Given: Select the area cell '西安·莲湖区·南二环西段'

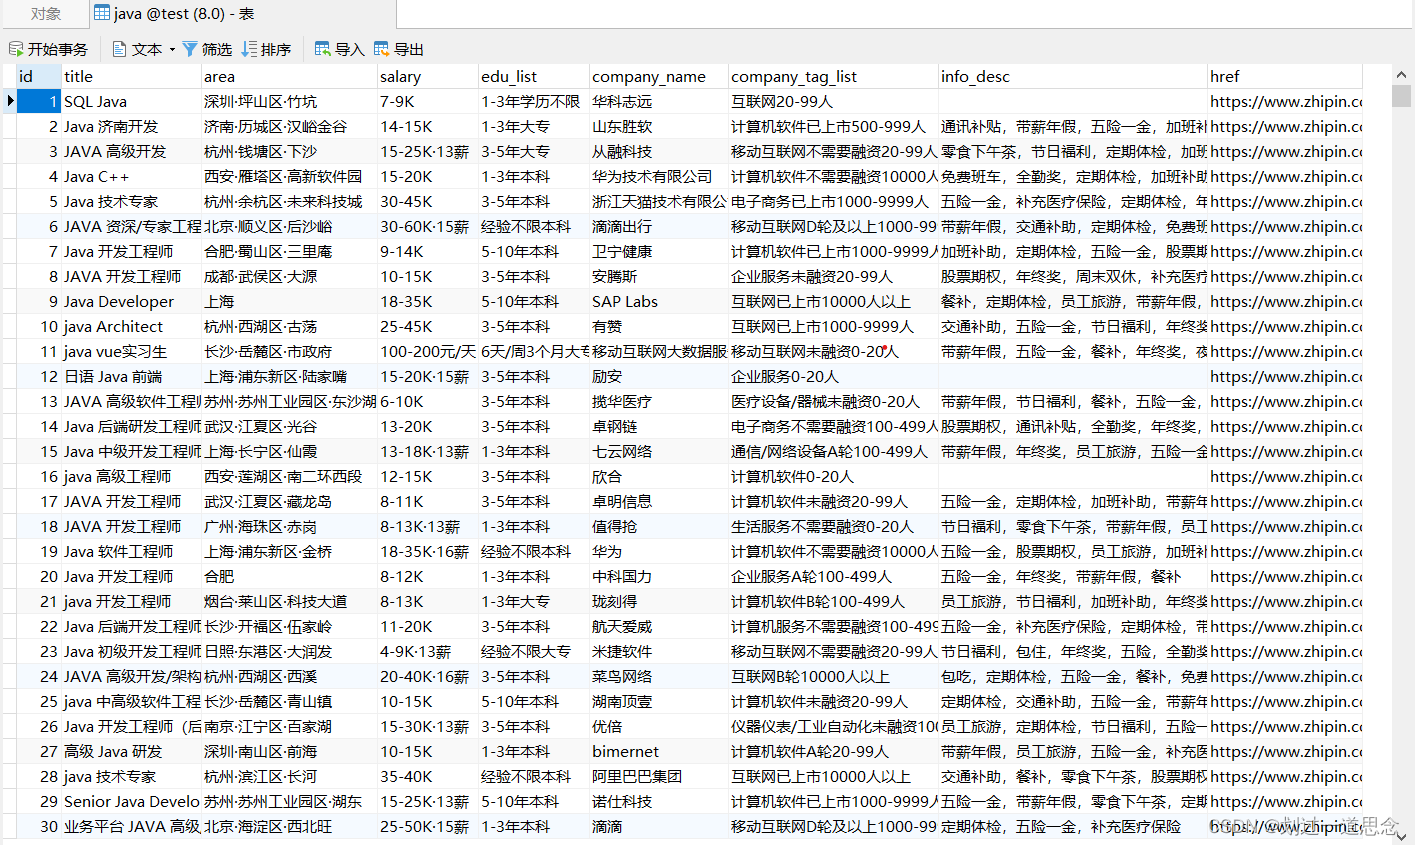Looking at the screenshot, I should click(x=290, y=476).
